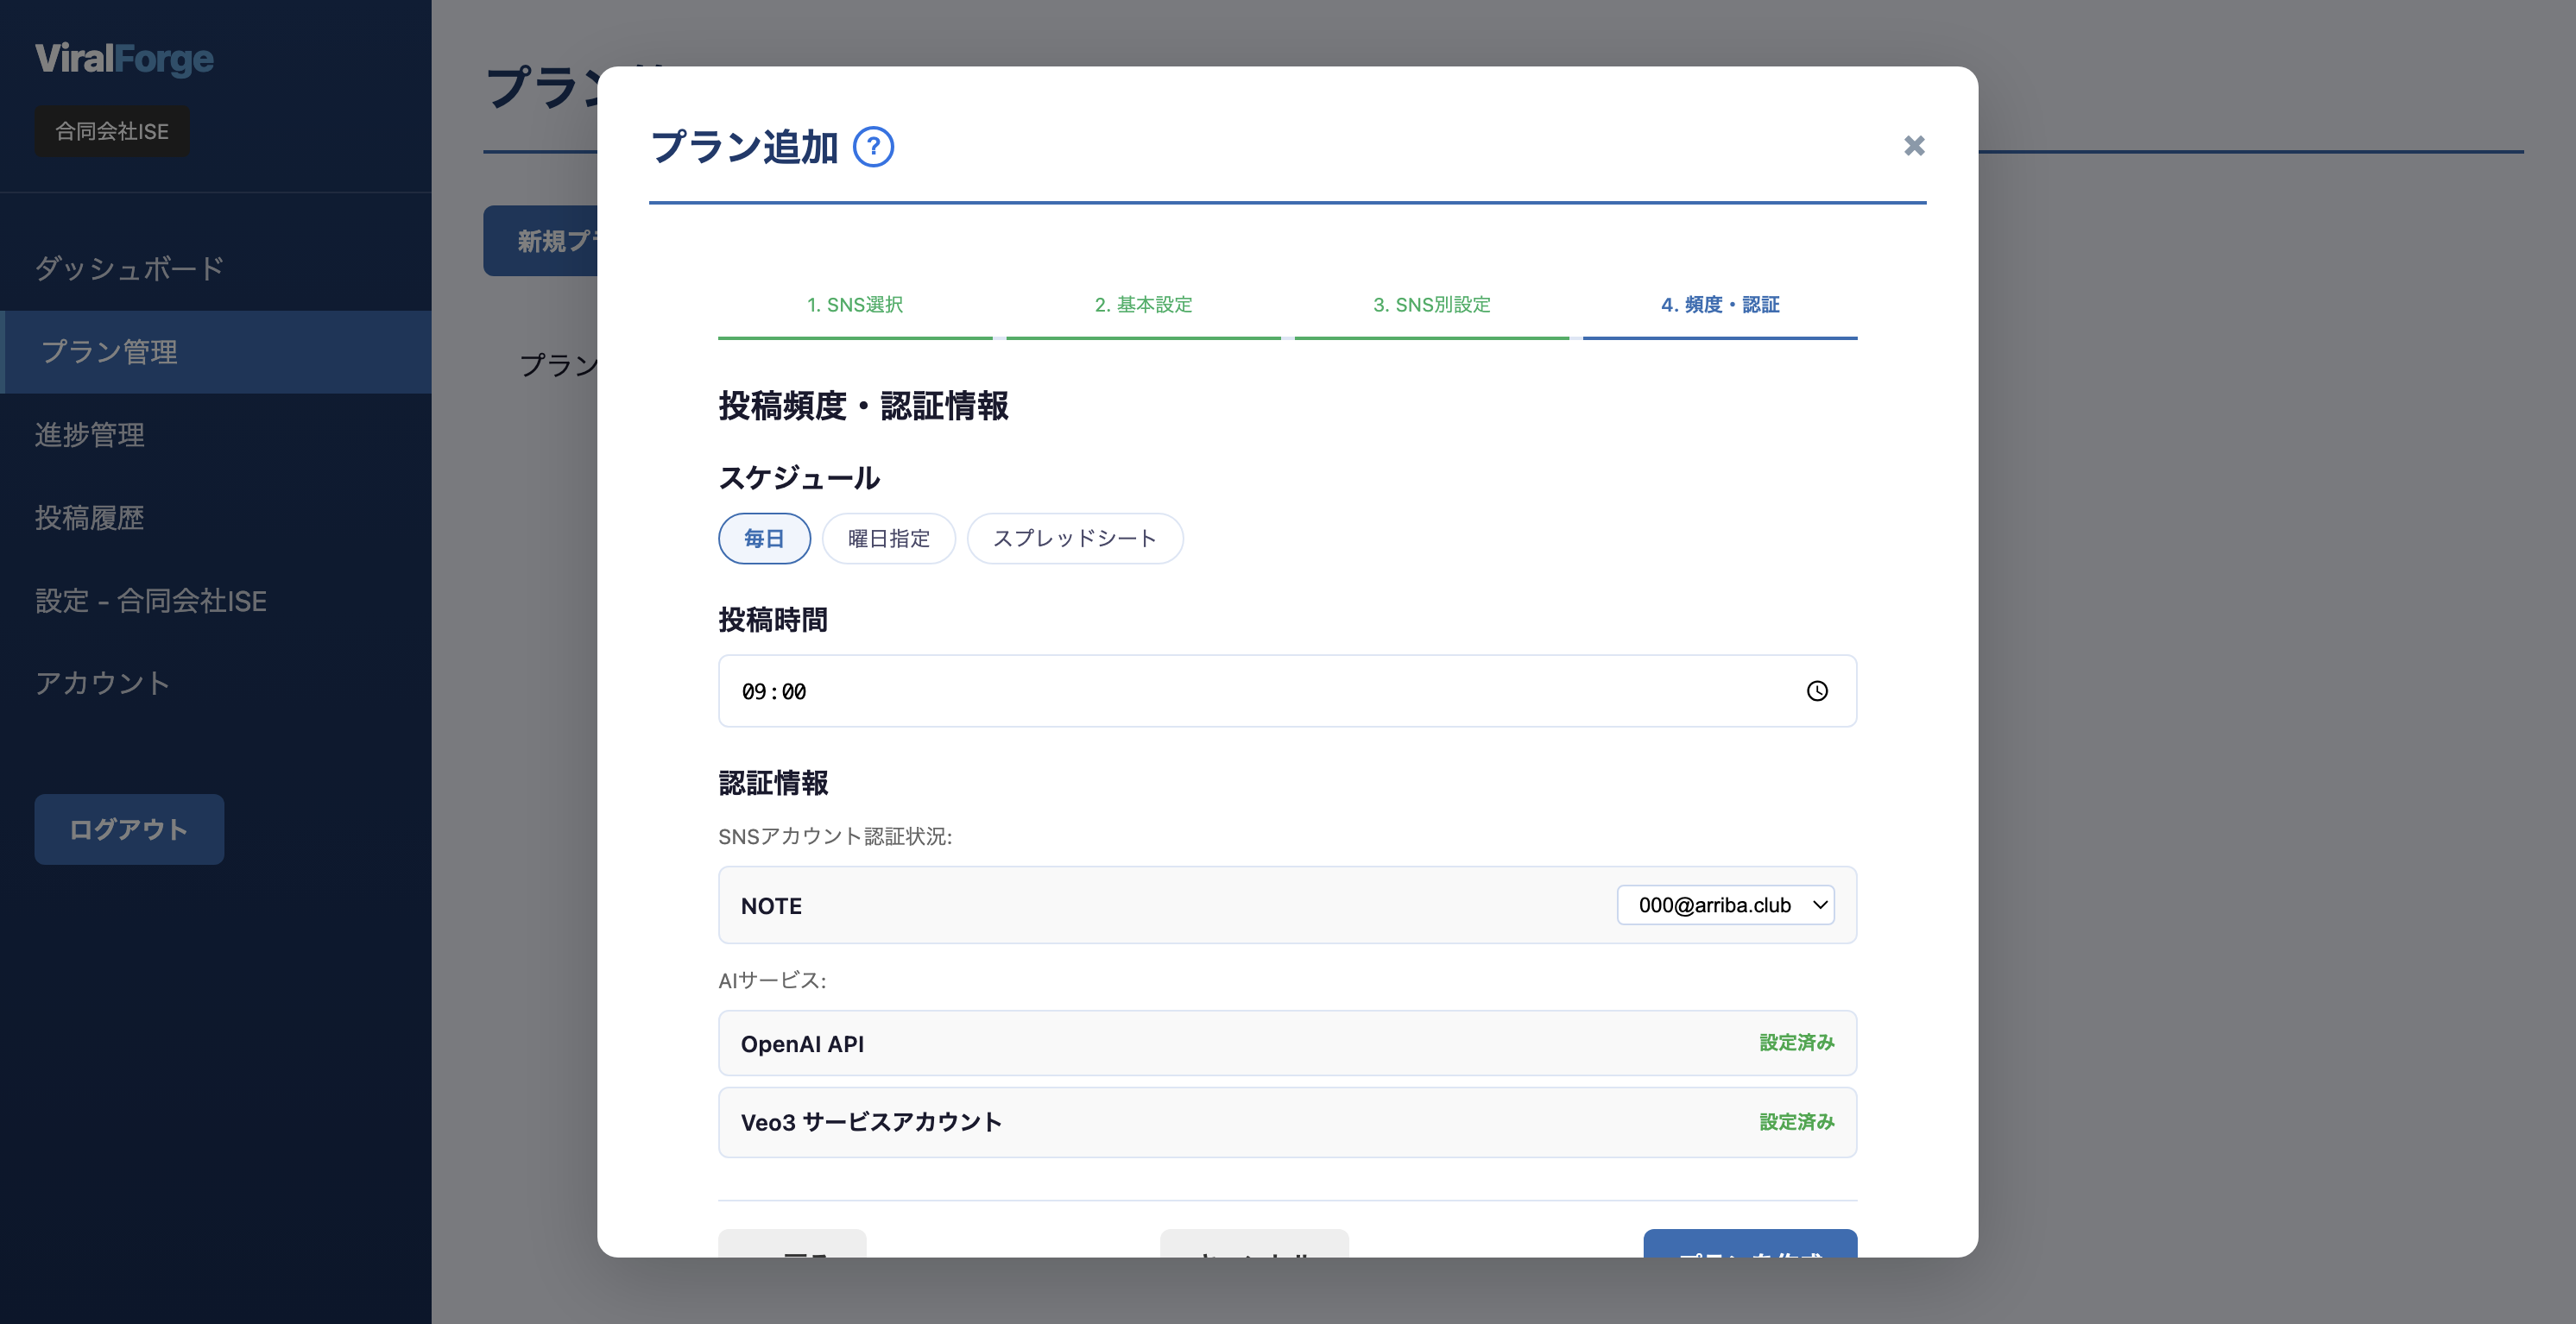Viewport: 2576px width, 1324px height.
Task: Open 設定 - 合同会社ISE in the sidebar
Action: (150, 600)
